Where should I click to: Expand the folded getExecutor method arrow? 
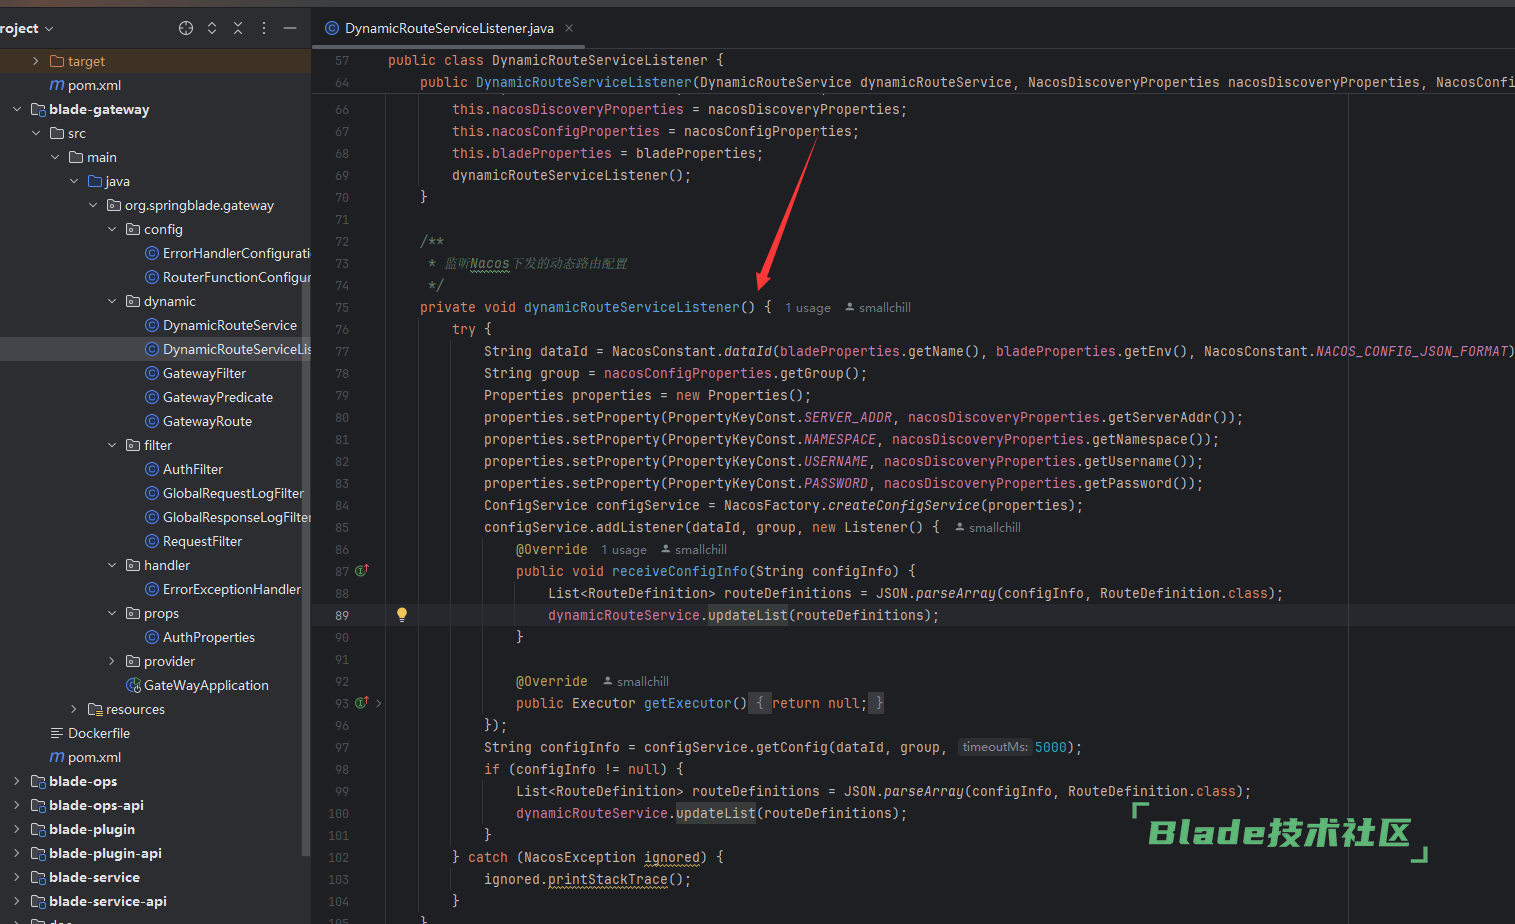(x=379, y=703)
